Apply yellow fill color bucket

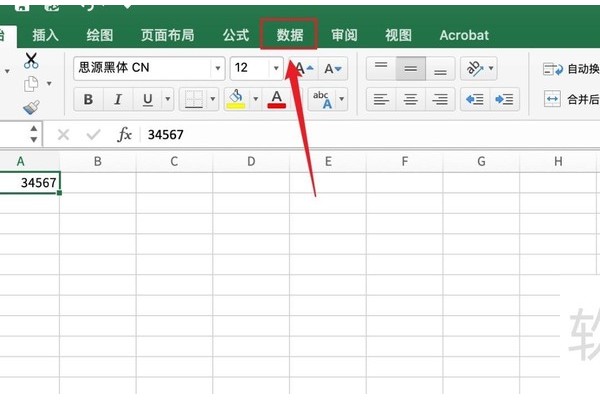(236, 100)
